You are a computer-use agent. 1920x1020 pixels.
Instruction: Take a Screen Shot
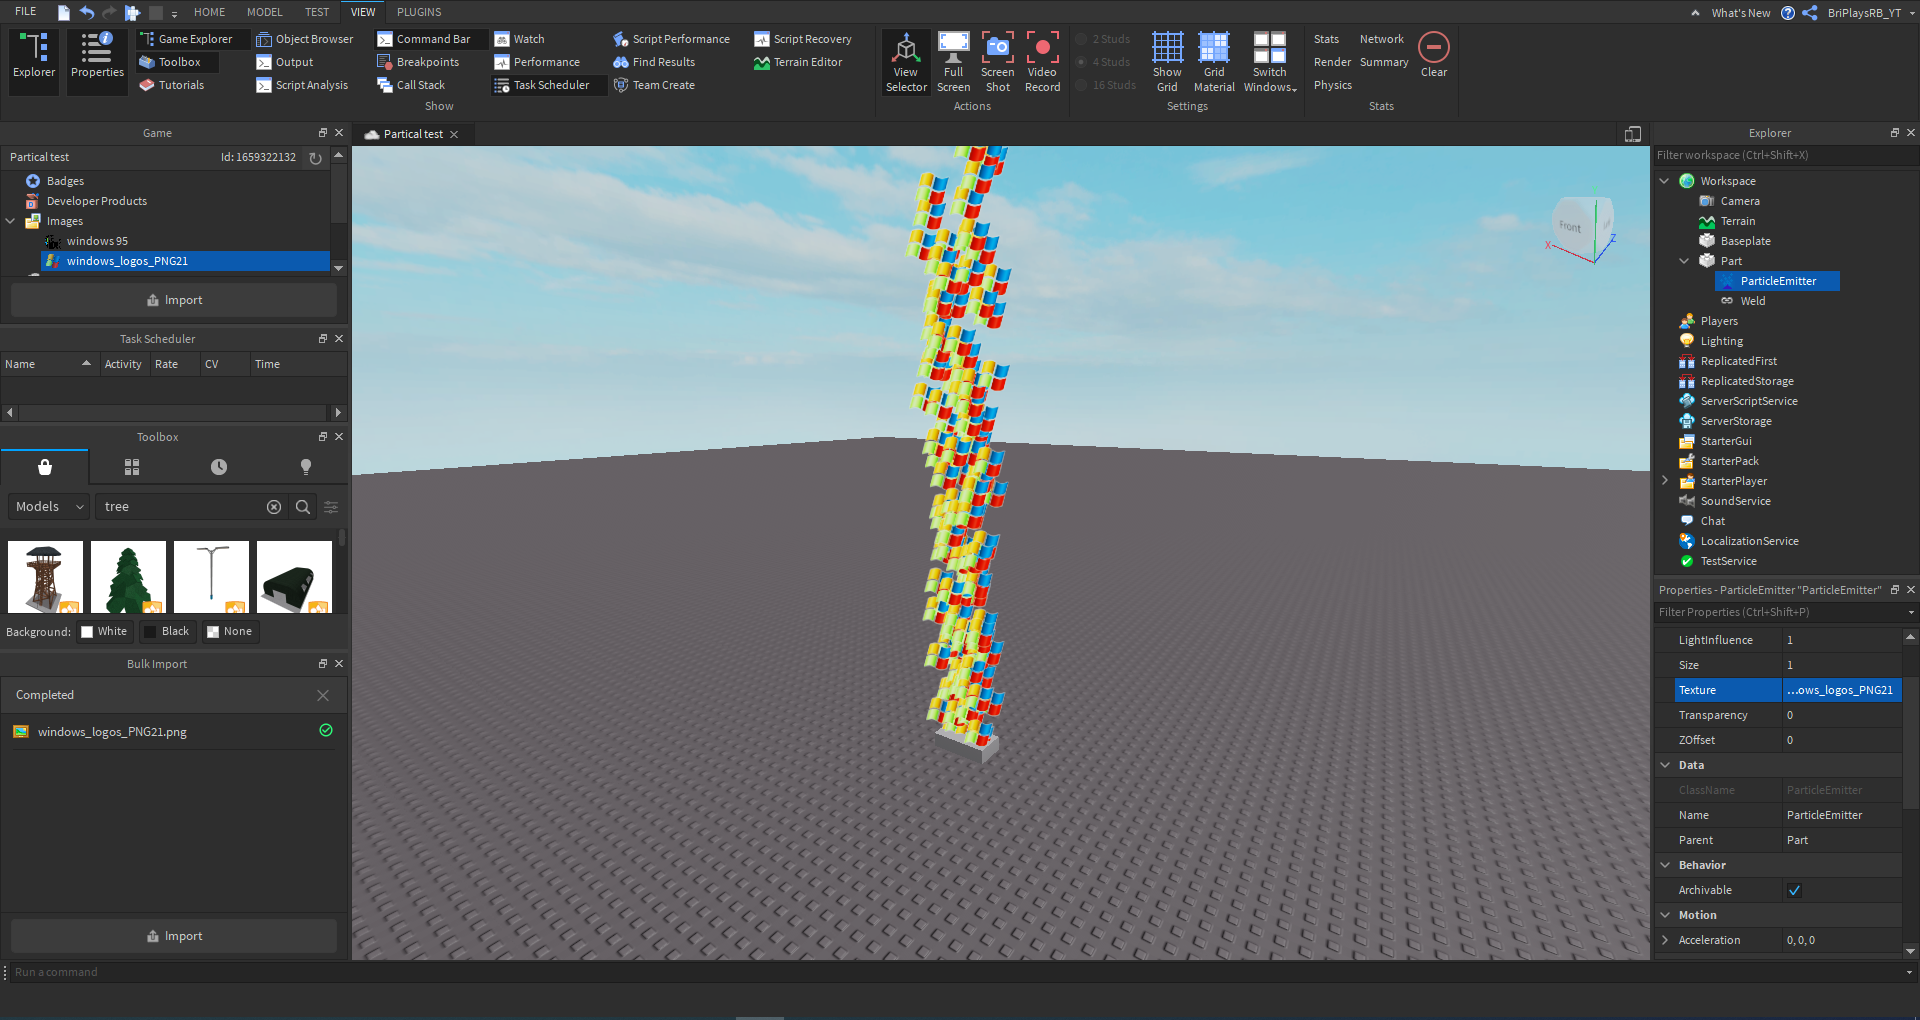click(x=997, y=62)
